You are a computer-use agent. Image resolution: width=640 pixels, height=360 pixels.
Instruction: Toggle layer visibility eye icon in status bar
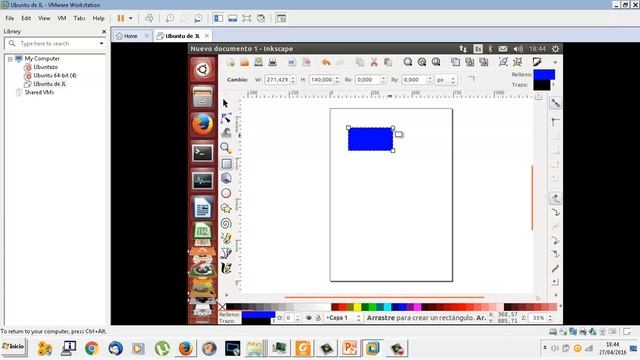tap(309, 318)
